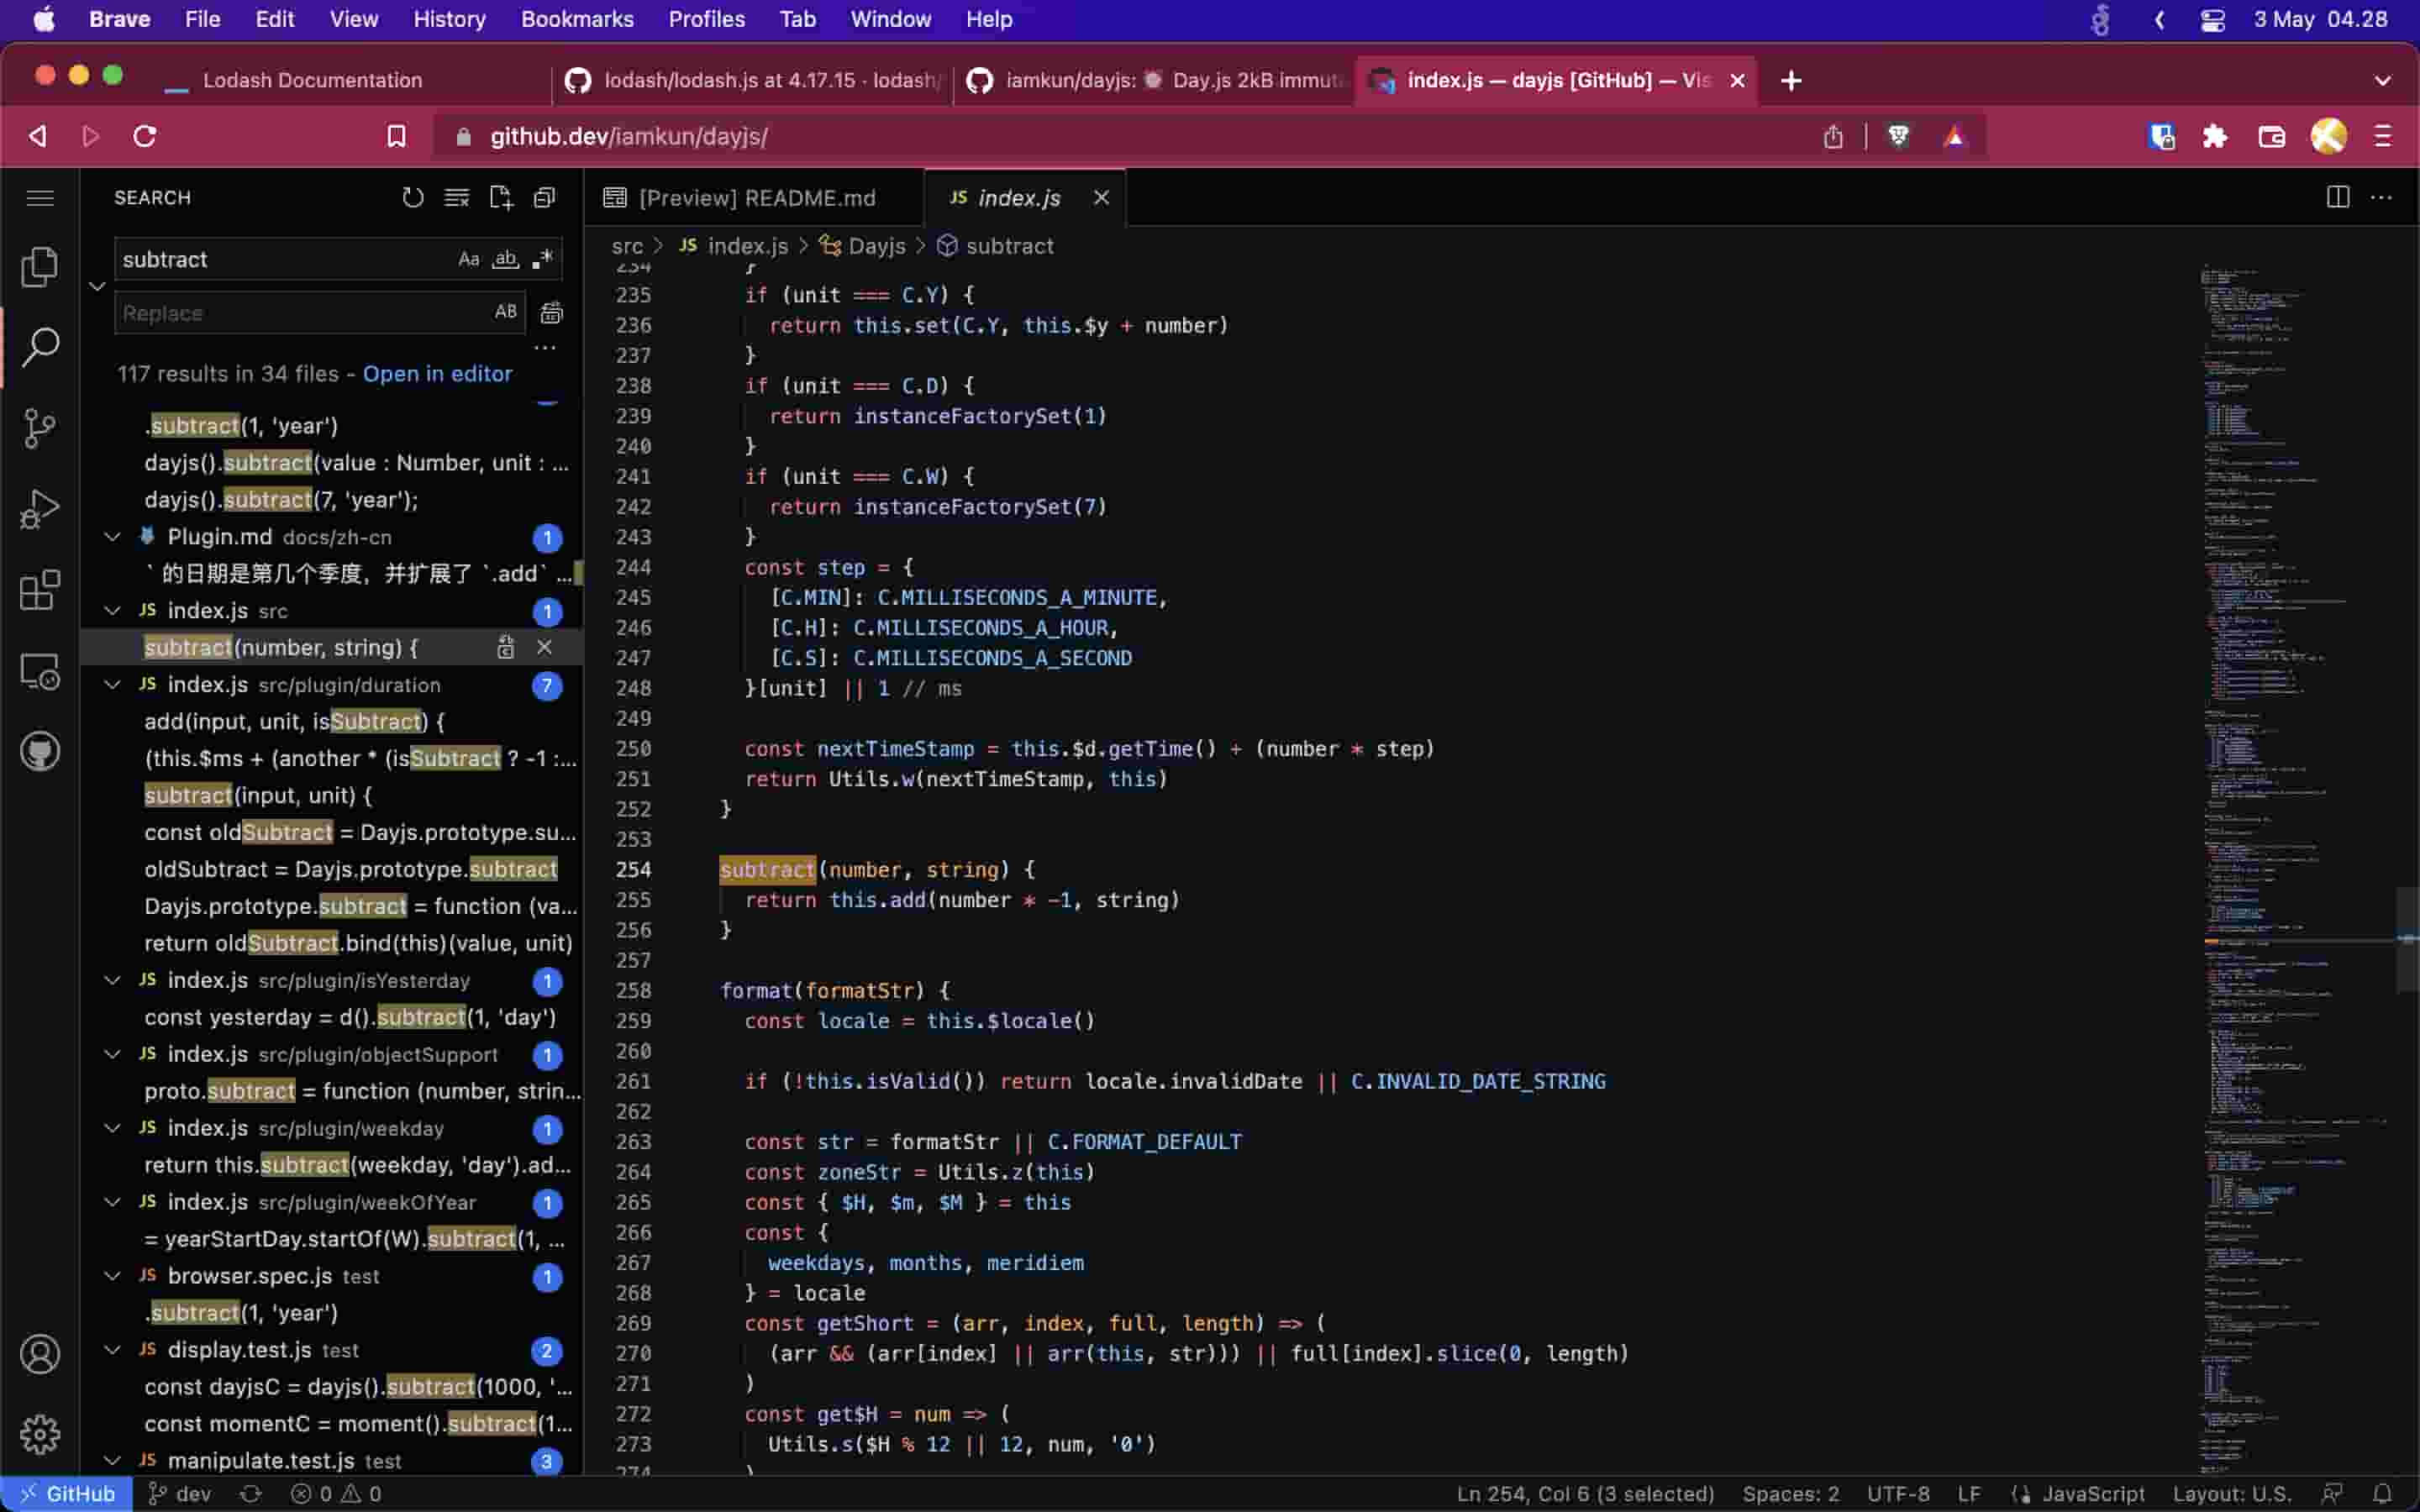2420x1512 pixels.
Task: Click the Open in editor link
Action: (x=438, y=373)
